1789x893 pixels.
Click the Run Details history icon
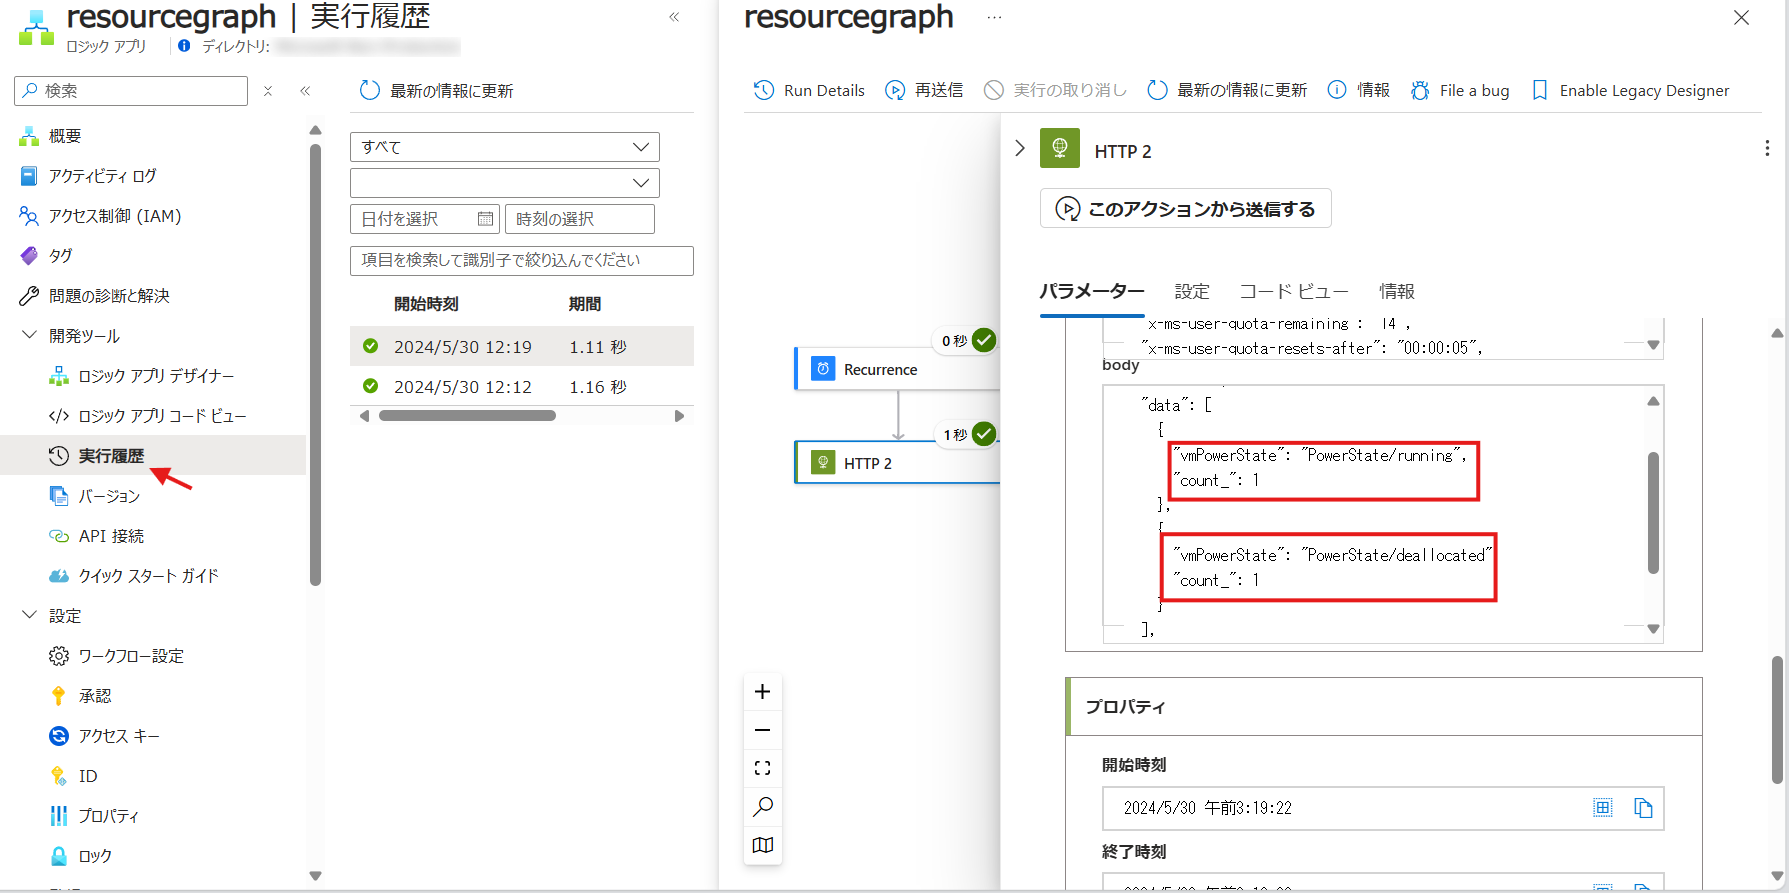coord(764,90)
